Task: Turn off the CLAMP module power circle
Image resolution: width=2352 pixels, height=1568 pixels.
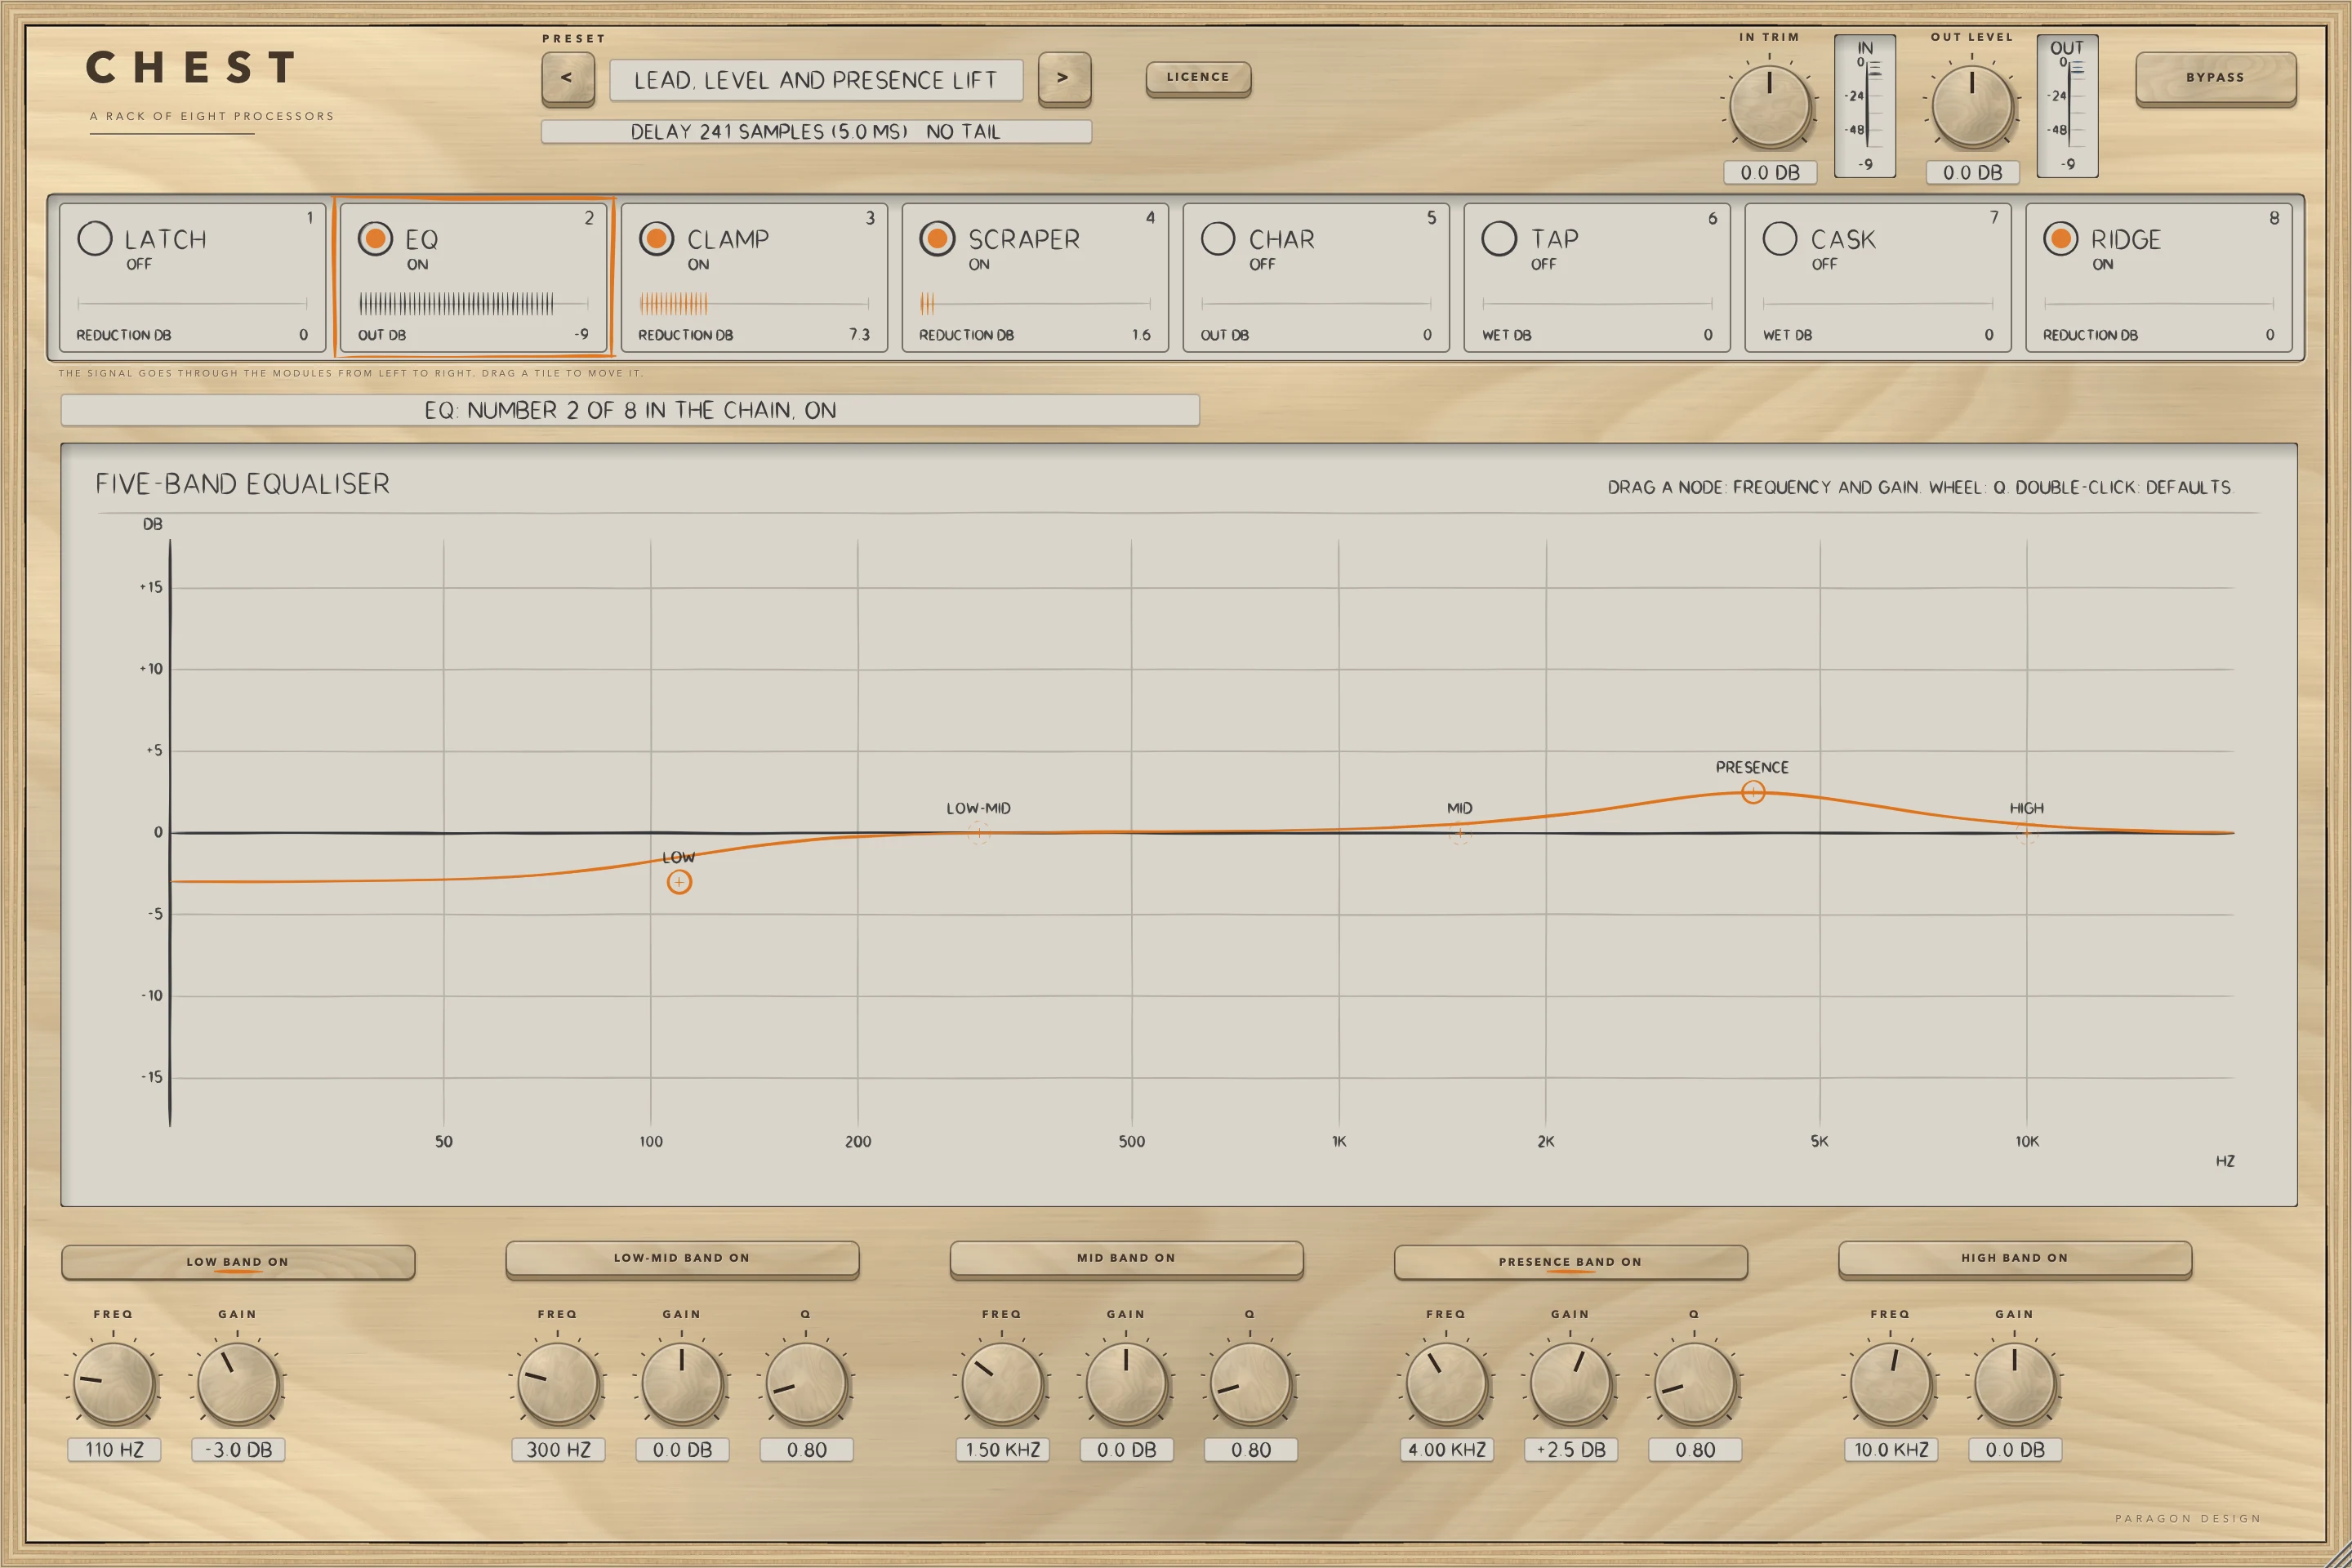Action: tap(656, 238)
